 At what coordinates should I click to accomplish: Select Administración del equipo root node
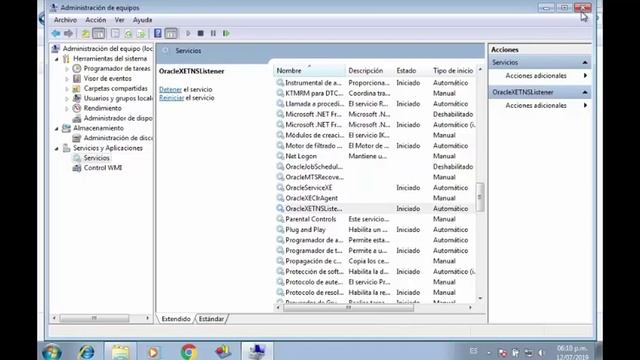point(107,49)
